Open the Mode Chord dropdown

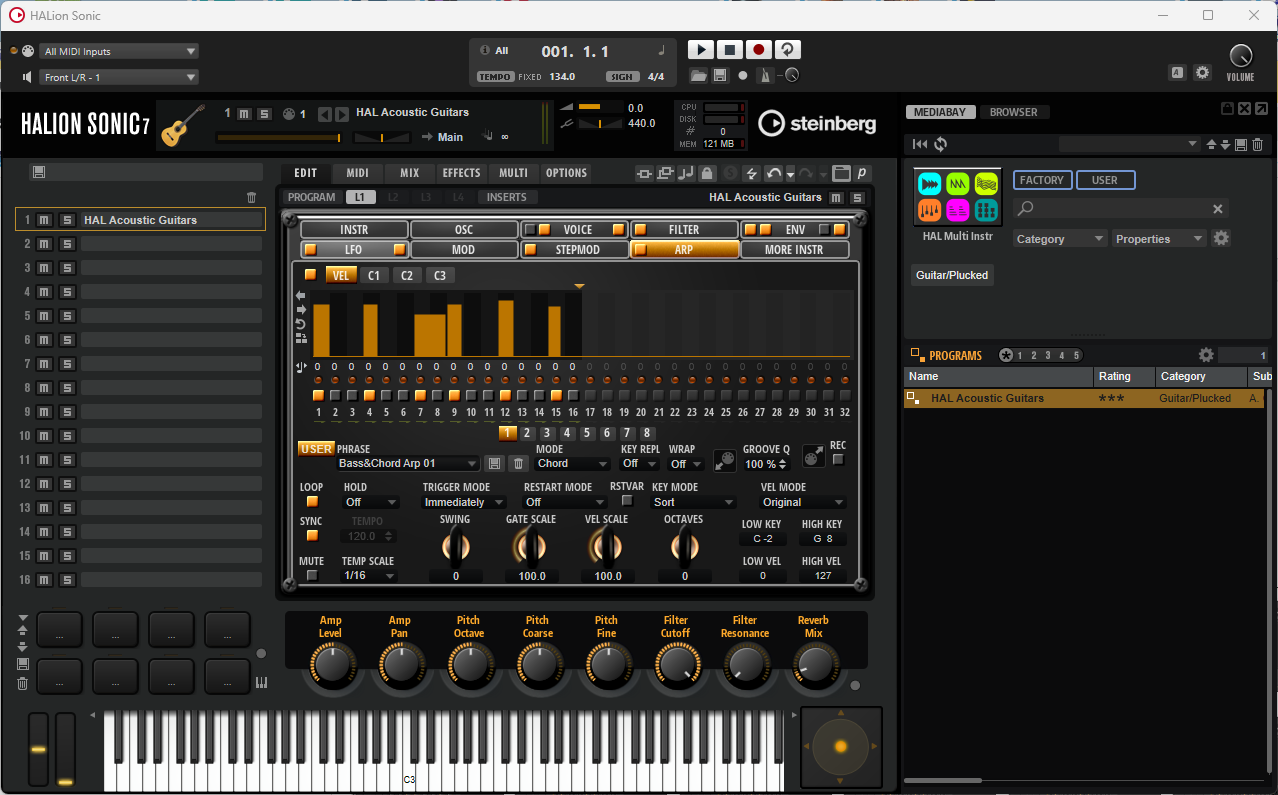coord(573,463)
